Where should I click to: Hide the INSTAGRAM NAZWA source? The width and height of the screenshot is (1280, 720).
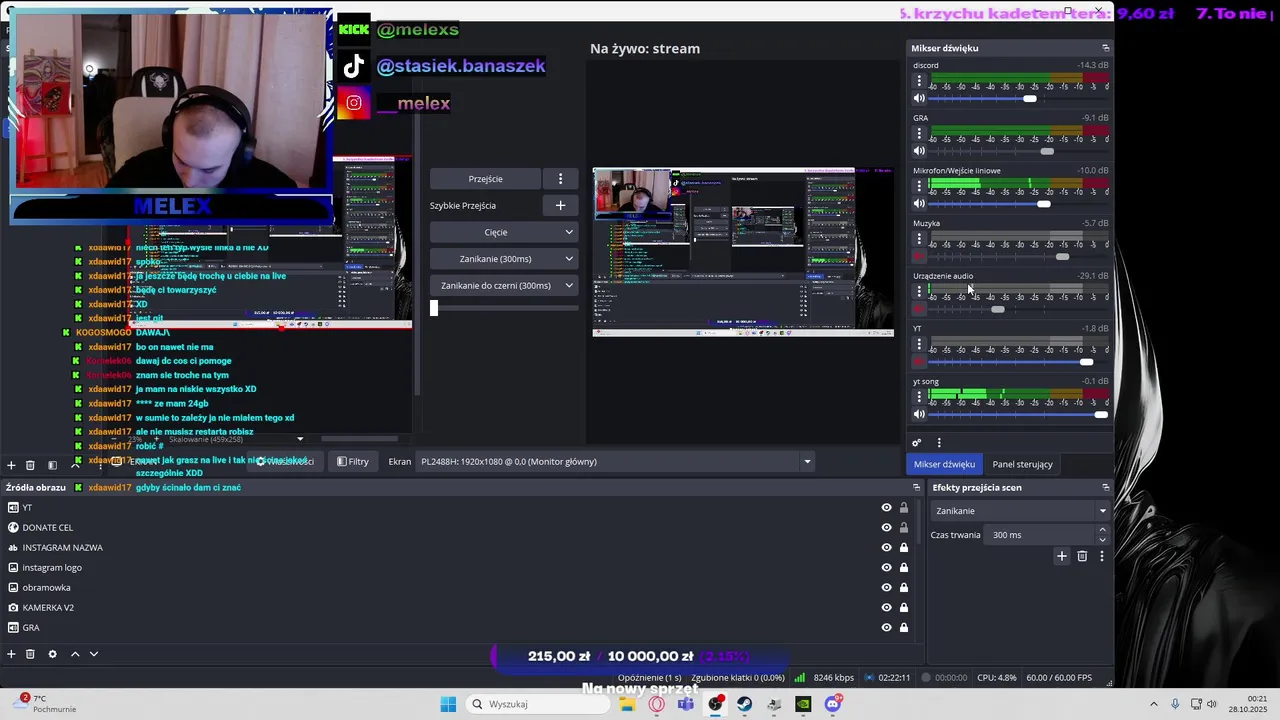pyautogui.click(x=886, y=548)
